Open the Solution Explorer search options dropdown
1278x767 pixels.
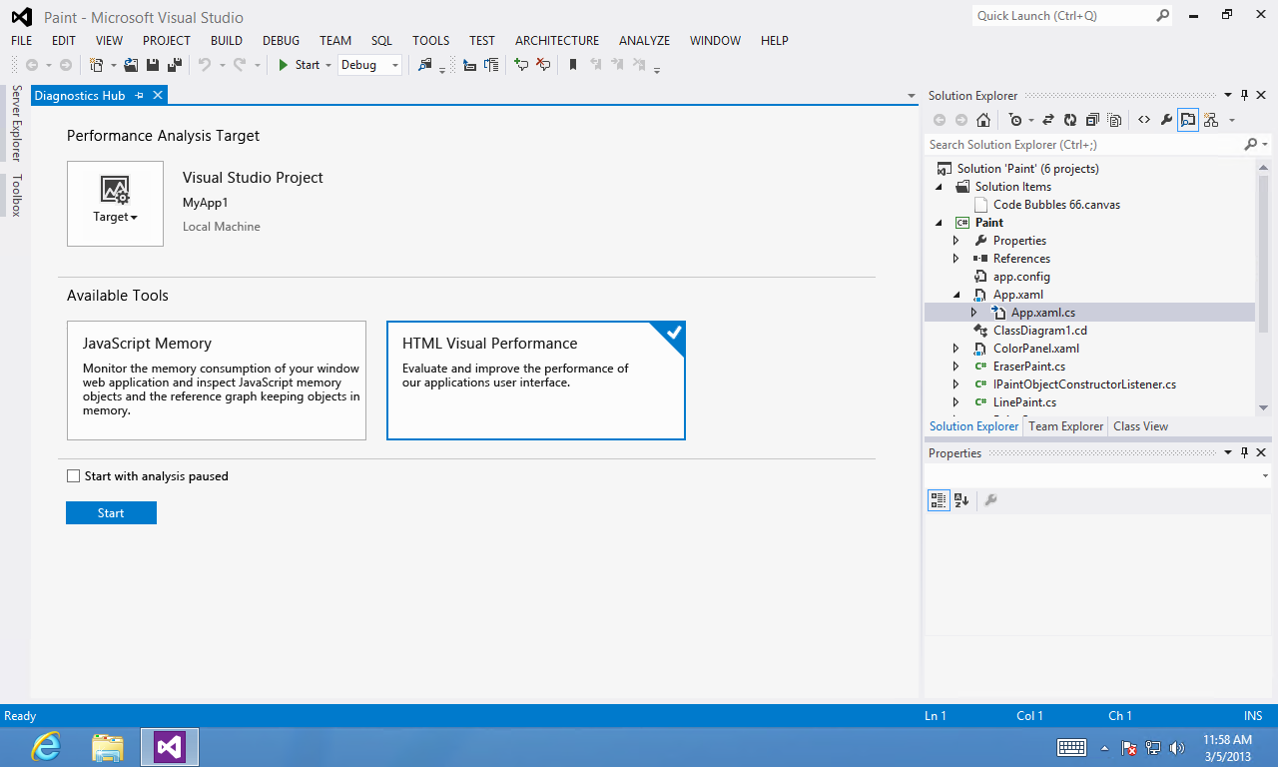[1265, 145]
